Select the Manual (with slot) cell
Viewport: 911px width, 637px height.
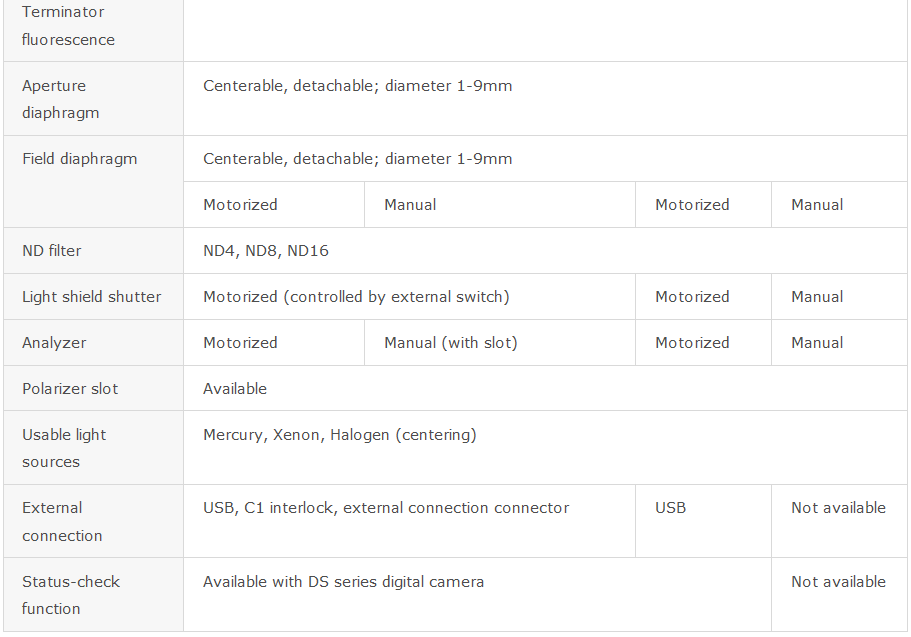click(x=500, y=342)
